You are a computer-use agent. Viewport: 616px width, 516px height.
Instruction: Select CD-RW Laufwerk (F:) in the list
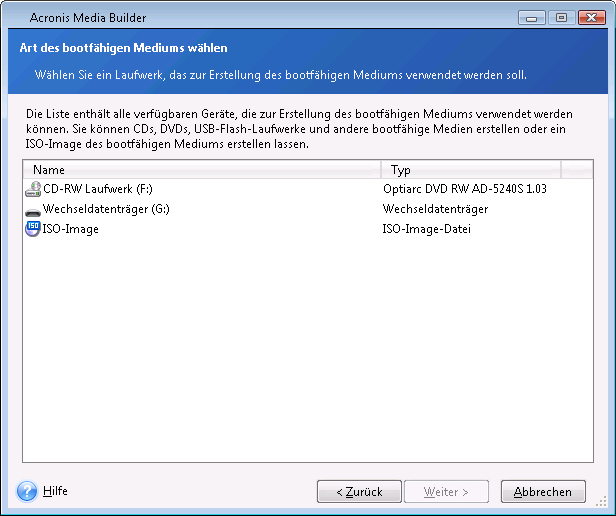point(97,189)
